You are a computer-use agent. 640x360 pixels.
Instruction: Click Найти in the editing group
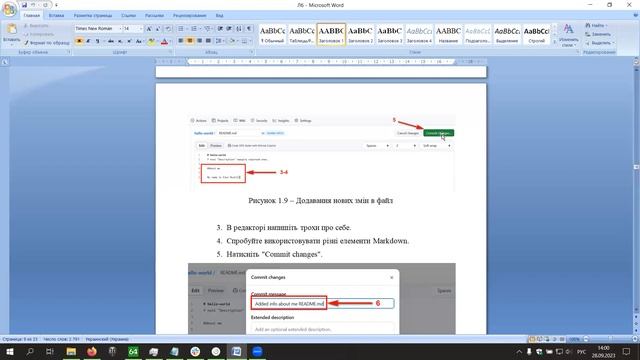click(596, 25)
